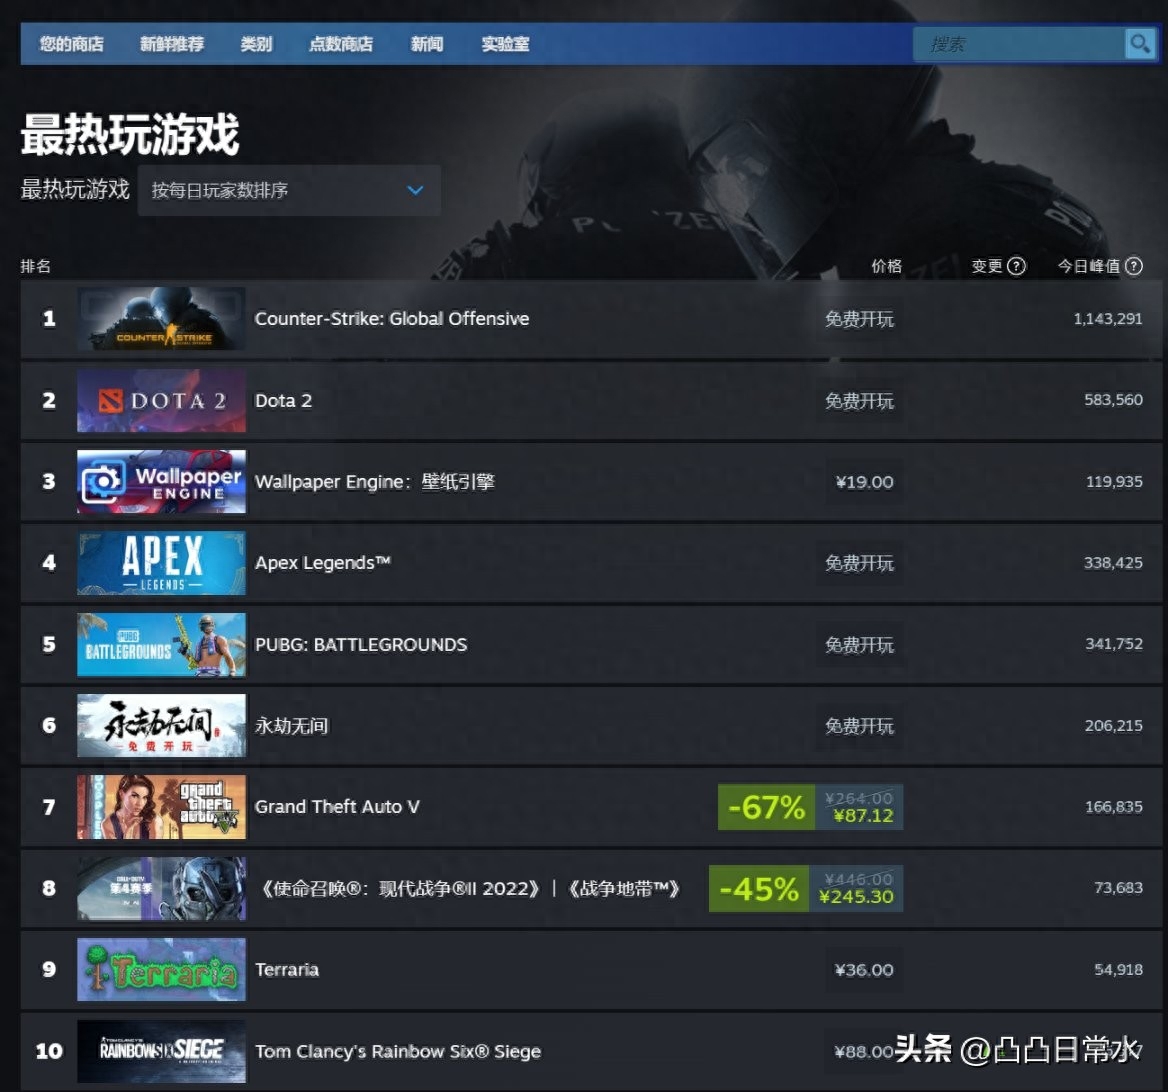Click the 今日峰值 column header label
The image size is (1168, 1092).
click(1089, 266)
